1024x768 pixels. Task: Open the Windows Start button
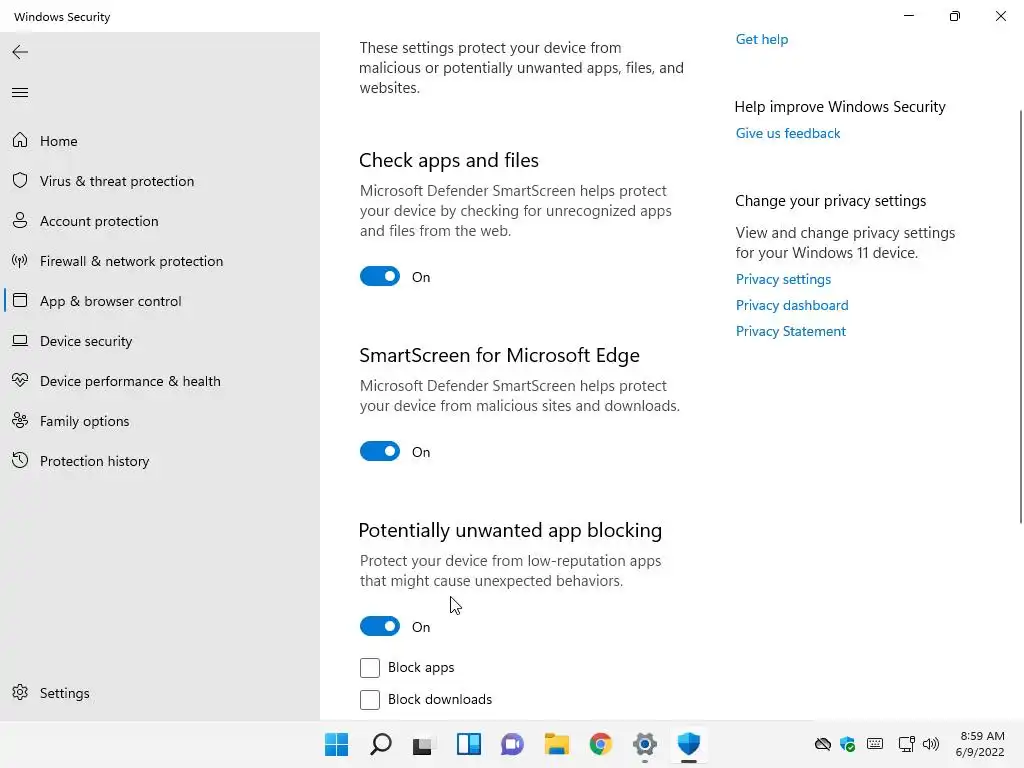336,744
